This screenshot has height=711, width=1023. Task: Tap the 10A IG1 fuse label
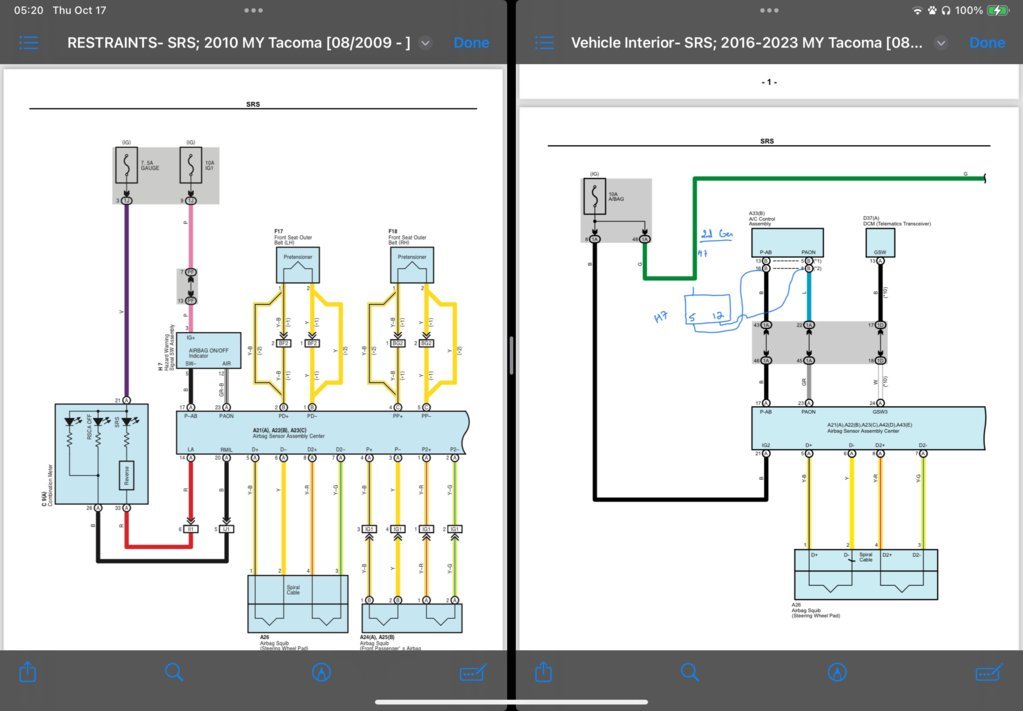[x=209, y=165]
